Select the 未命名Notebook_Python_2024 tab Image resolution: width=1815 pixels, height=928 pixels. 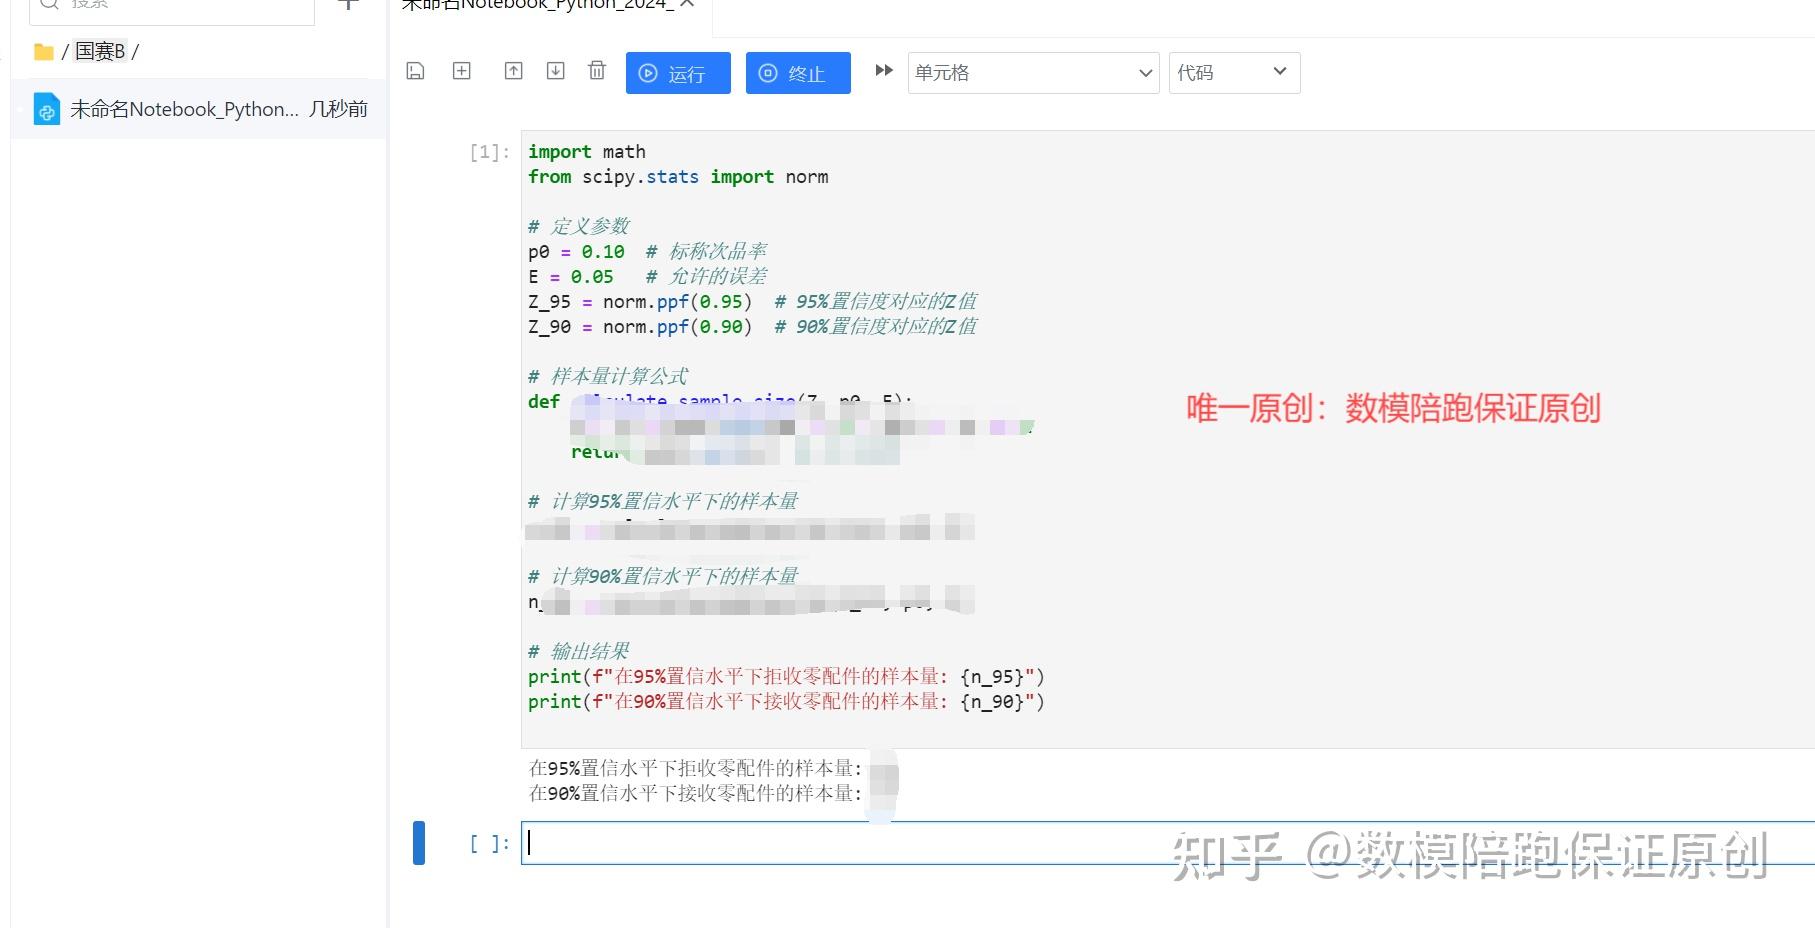pyautogui.click(x=537, y=6)
